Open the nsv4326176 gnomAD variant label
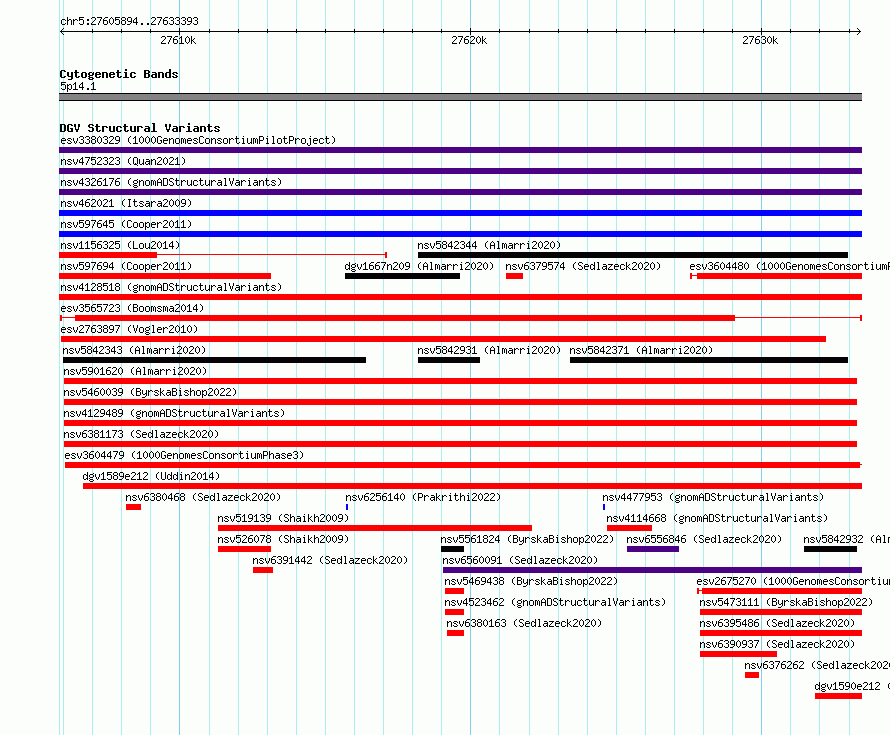Viewport: 890px width, 735px height. click(x=171, y=182)
